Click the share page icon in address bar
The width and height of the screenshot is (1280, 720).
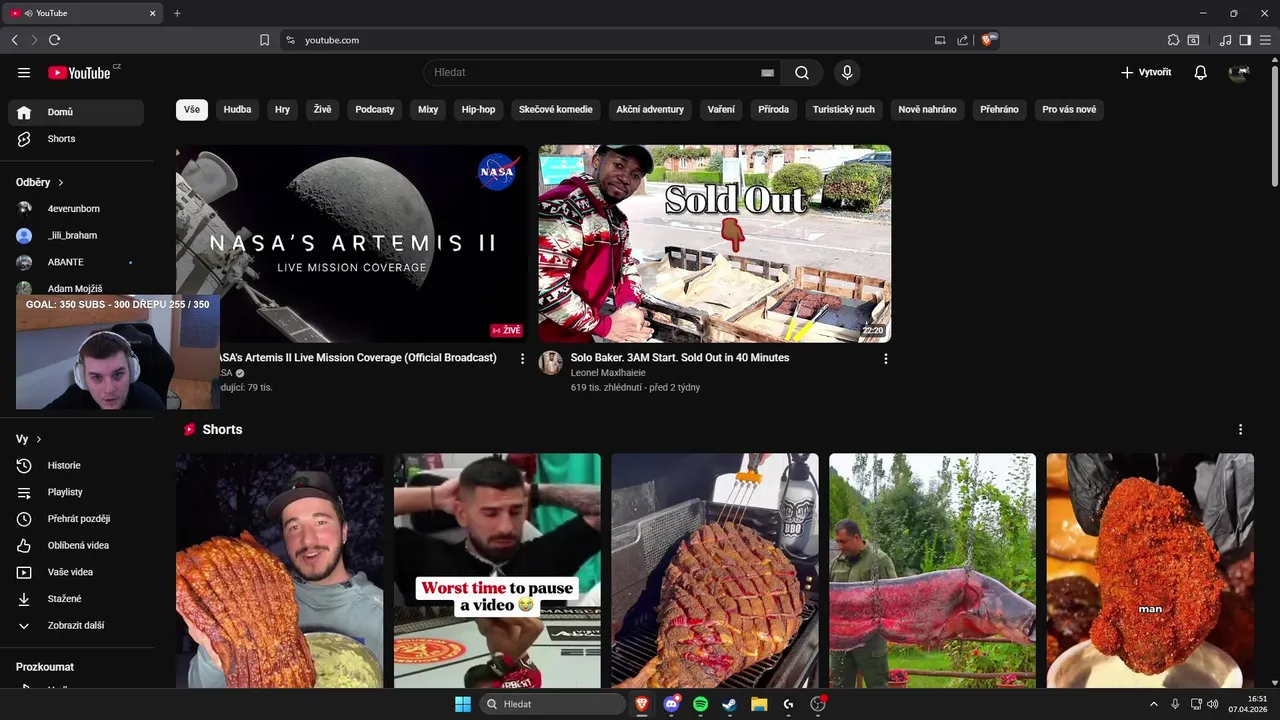[x=962, y=40]
